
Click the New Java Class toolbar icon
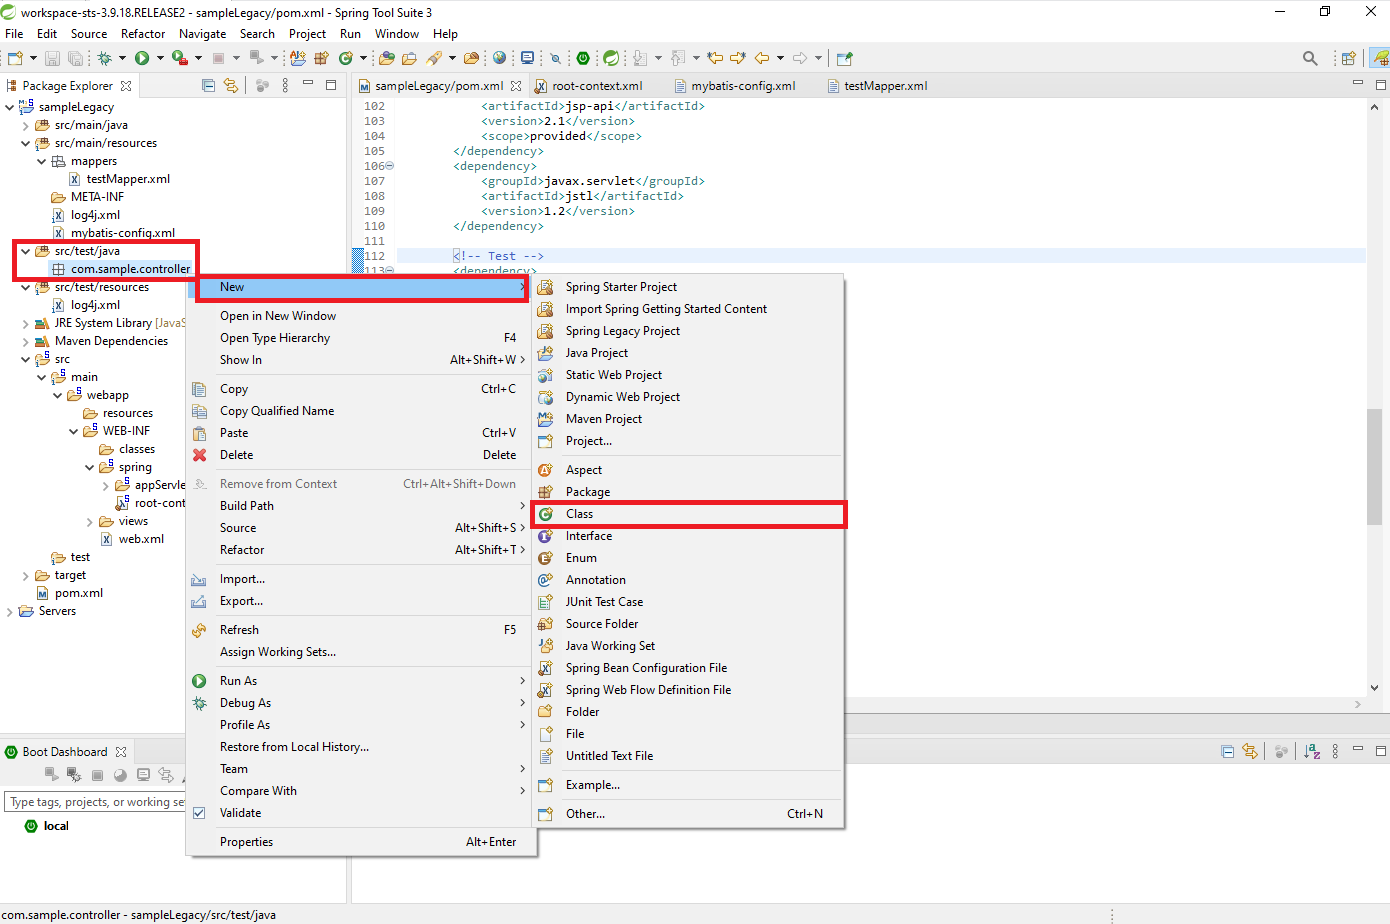click(x=346, y=58)
